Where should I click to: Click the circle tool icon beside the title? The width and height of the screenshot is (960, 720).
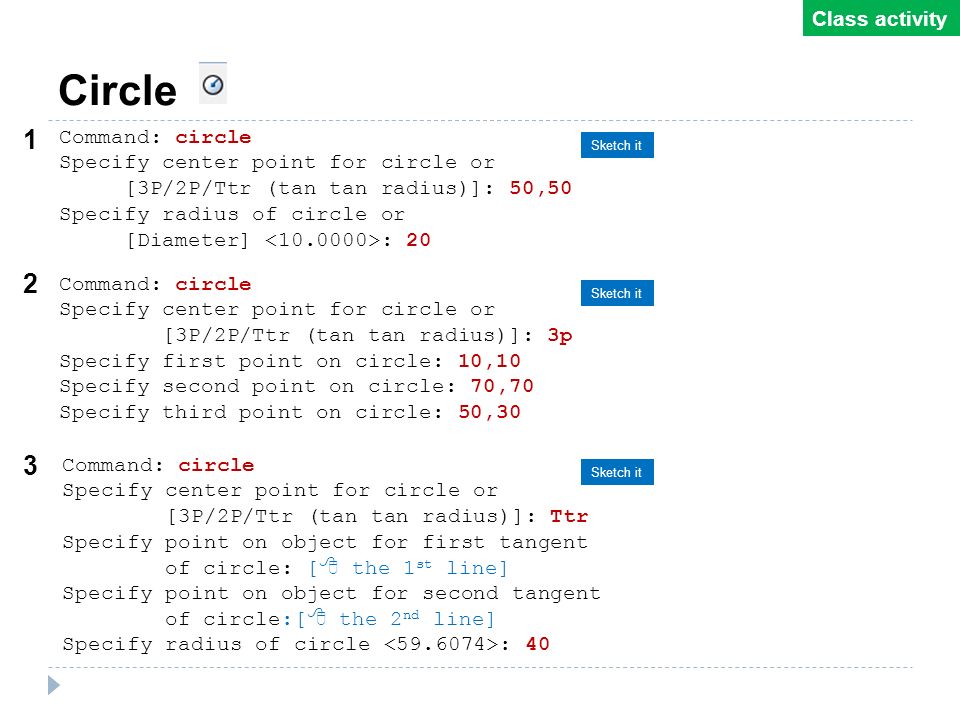212,83
